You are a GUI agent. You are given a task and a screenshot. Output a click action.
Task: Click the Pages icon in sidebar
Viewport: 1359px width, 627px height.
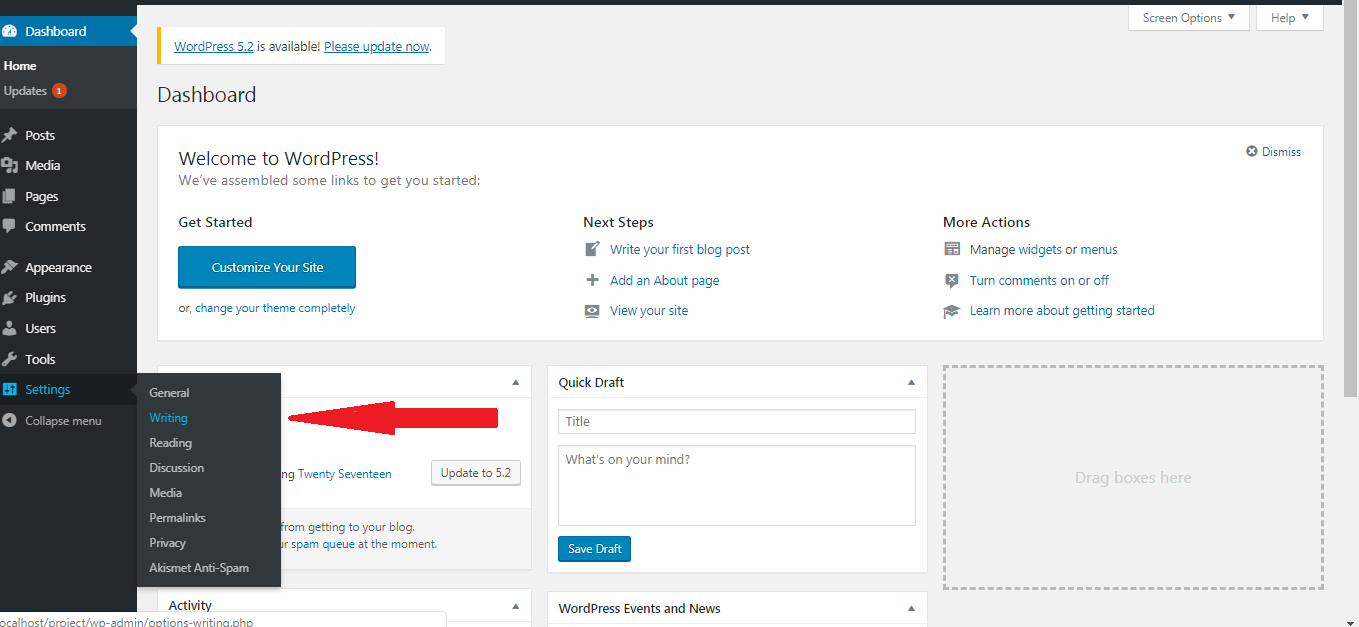coord(9,196)
